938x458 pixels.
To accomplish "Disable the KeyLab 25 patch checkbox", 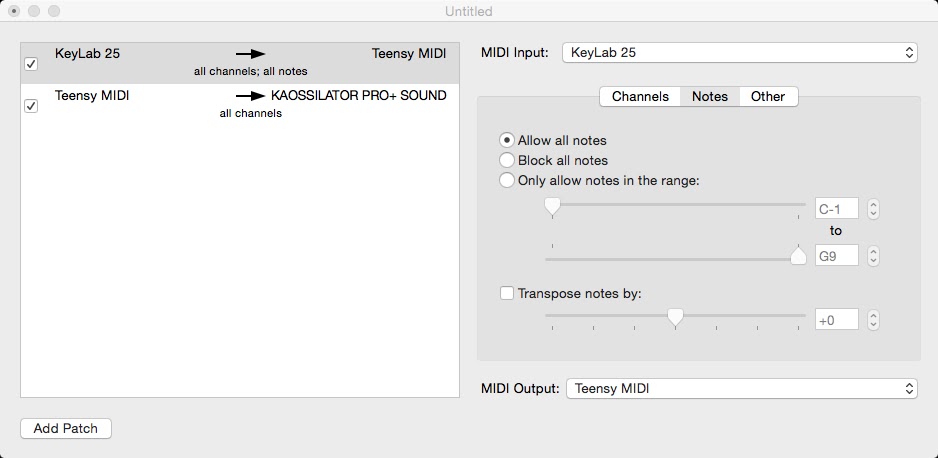I will [x=31, y=64].
